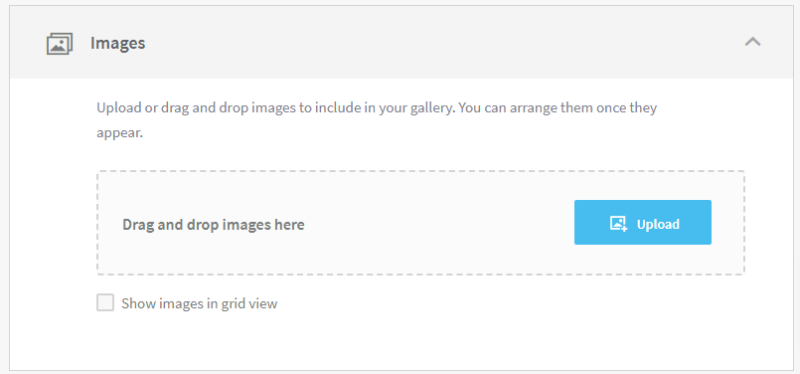This screenshot has height=374, width=800.
Task: Click the stacked pictures icon beside Images
Action: point(60,43)
